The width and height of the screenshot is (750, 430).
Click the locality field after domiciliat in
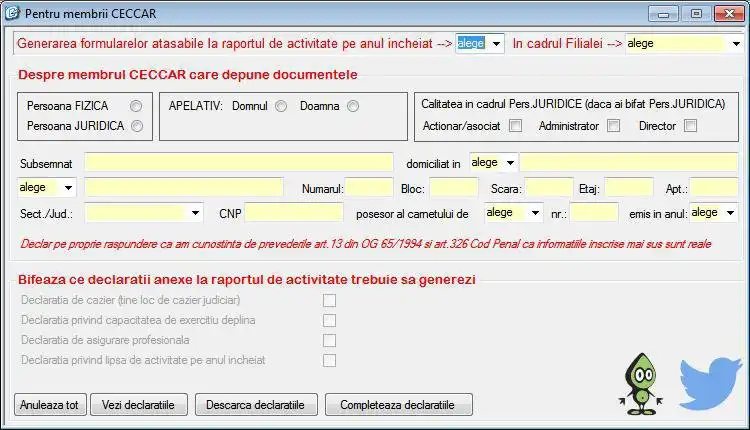[x=629, y=163]
